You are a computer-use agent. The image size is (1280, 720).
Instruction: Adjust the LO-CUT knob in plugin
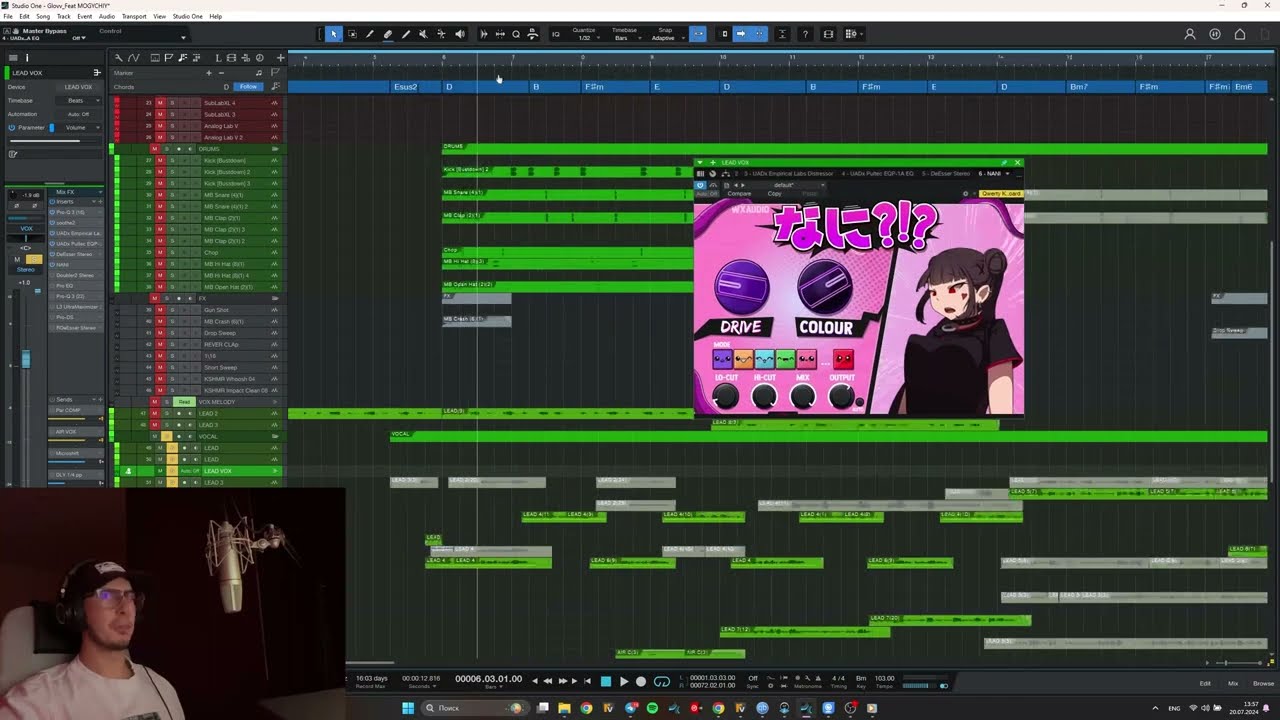point(726,396)
